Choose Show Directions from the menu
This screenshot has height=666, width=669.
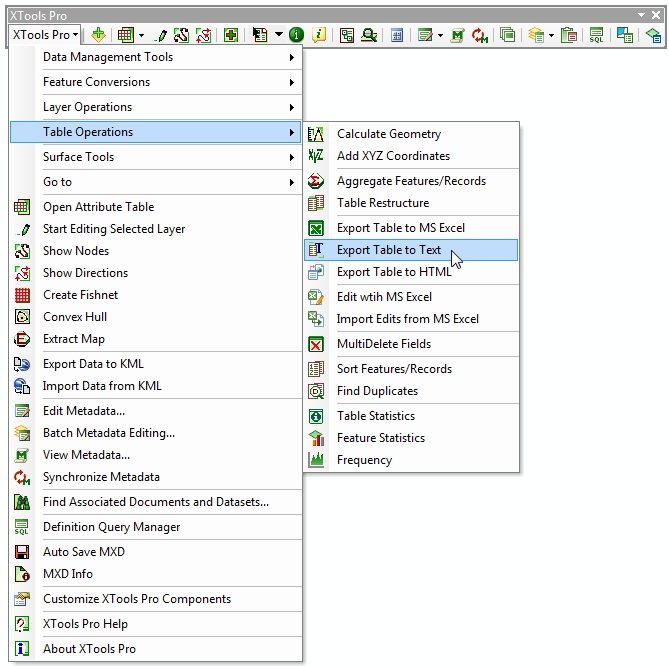click(x=156, y=273)
